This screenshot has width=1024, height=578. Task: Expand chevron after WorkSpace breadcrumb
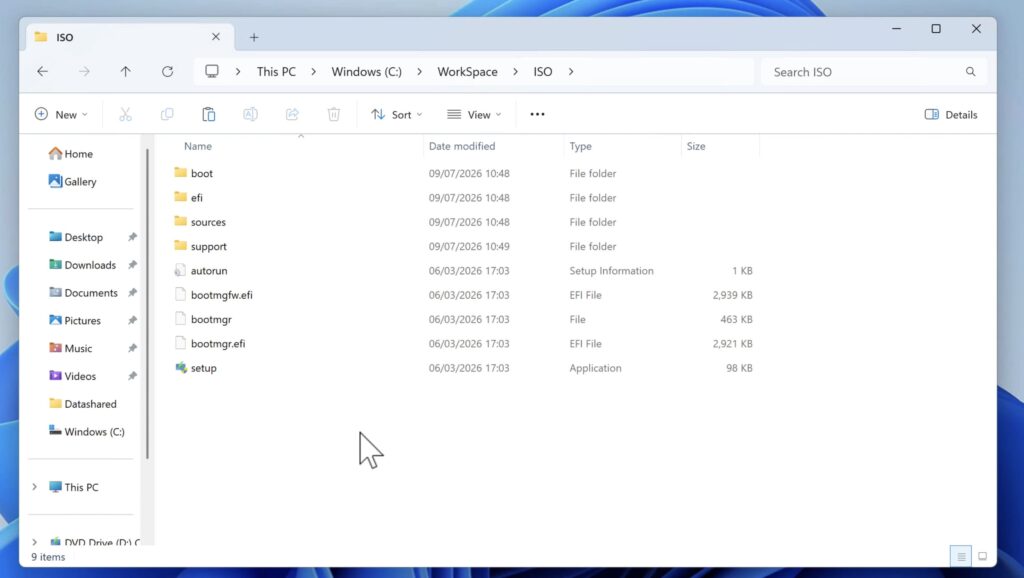point(515,72)
